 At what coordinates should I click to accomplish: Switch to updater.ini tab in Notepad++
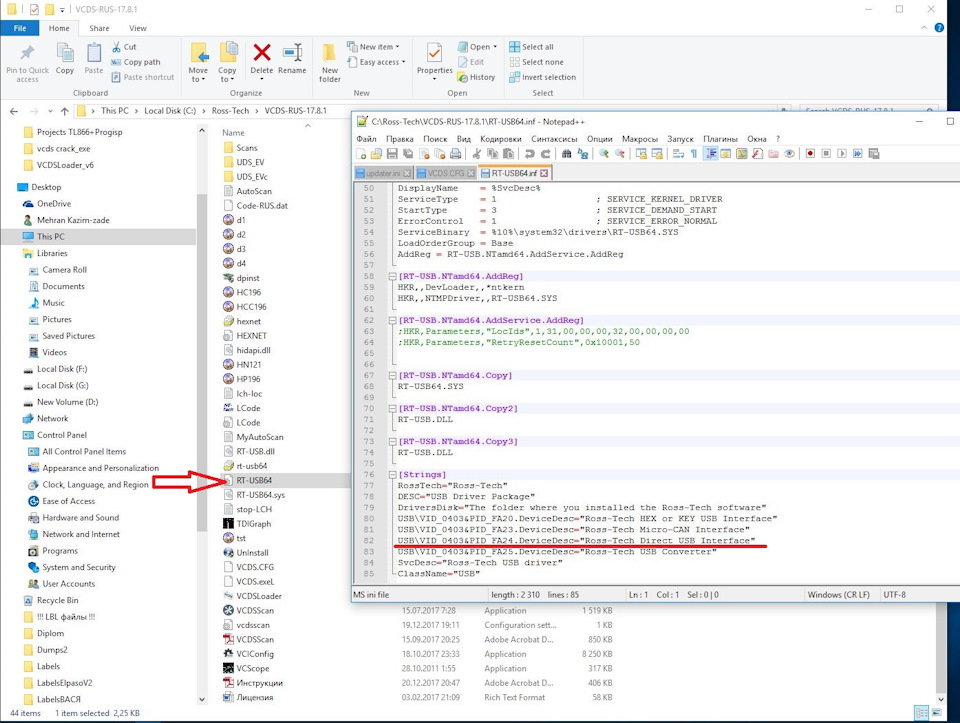tap(384, 173)
